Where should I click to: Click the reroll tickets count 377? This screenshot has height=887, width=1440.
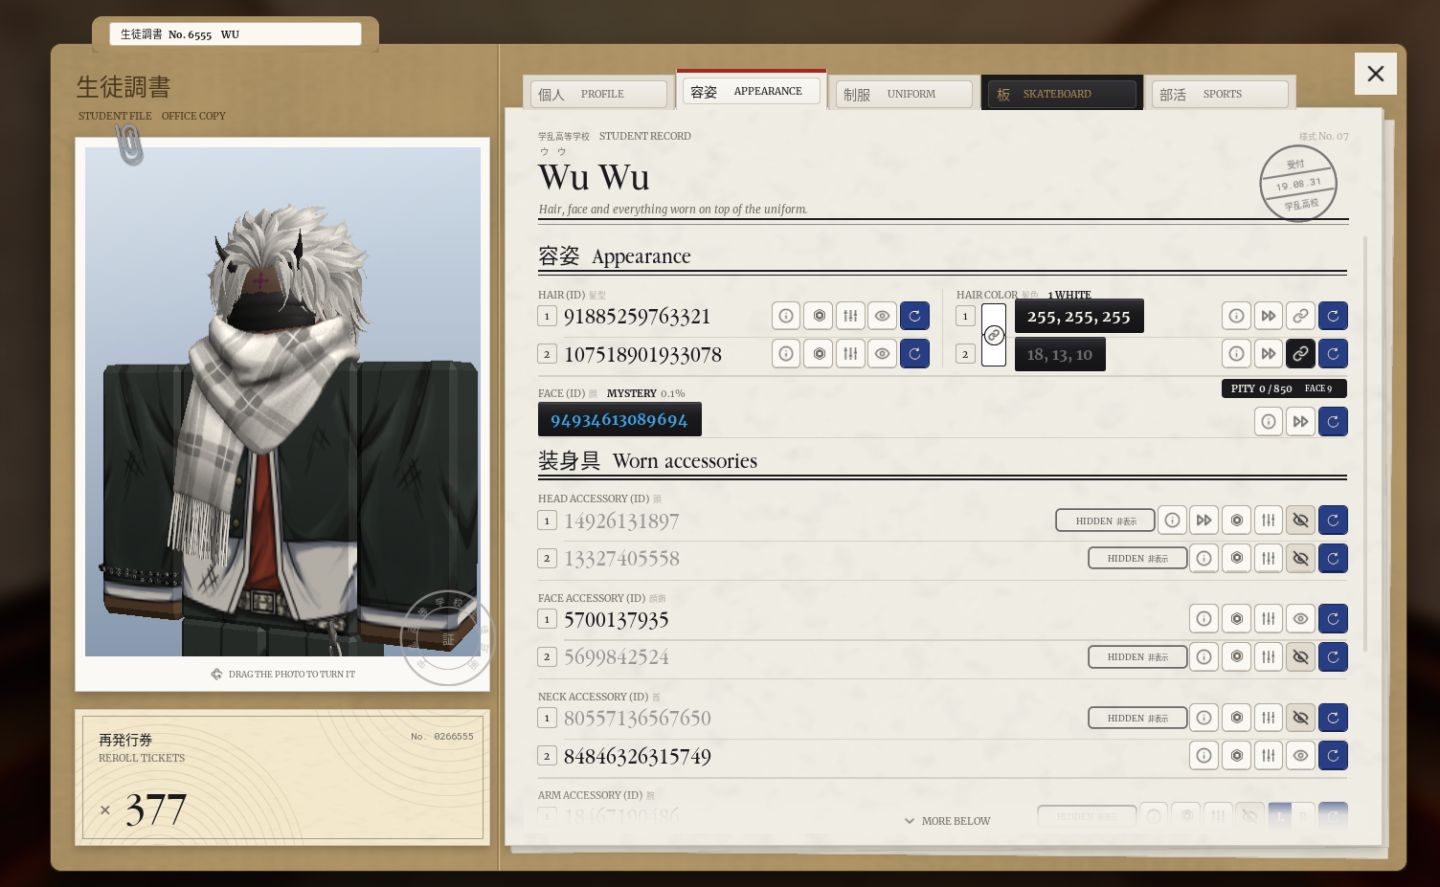pos(156,809)
